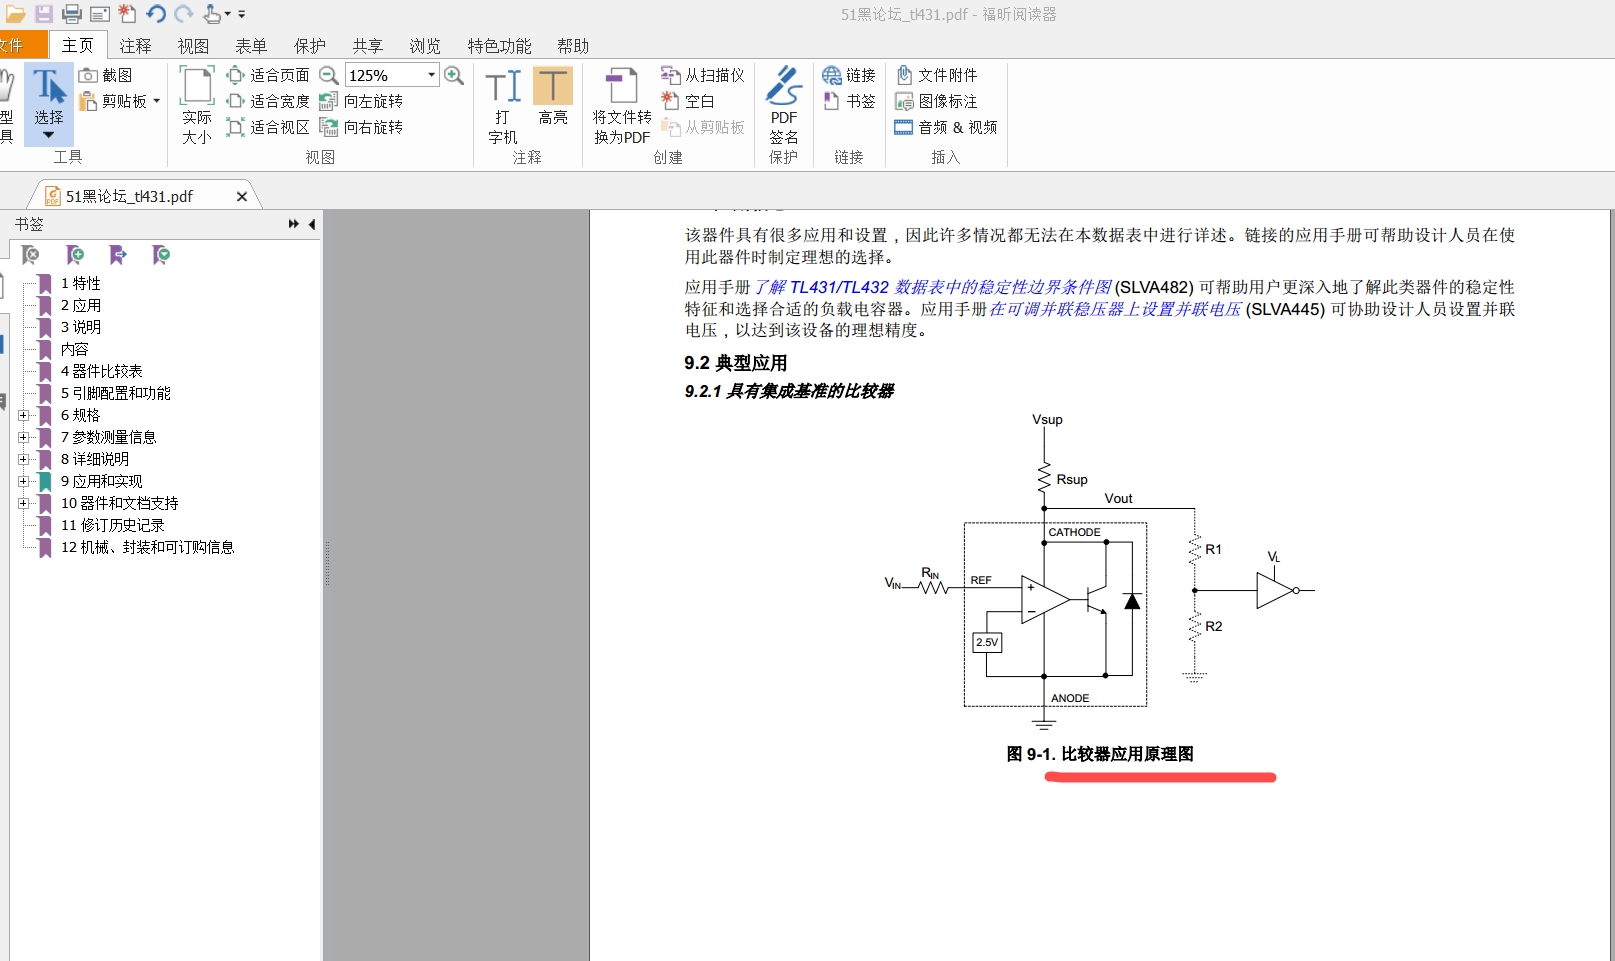The width and height of the screenshot is (1615, 961).
Task: Expand the 8 详细说明 bookmark node
Action: point(23,459)
